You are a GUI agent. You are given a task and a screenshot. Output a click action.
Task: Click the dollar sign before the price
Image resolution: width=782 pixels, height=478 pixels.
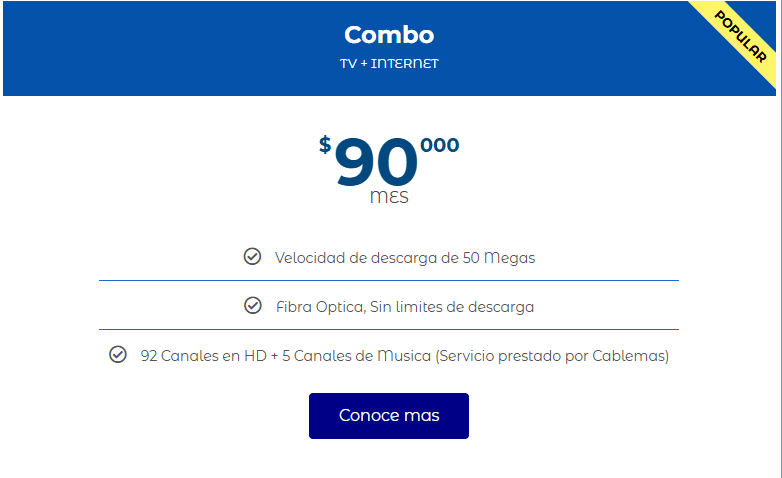point(325,145)
